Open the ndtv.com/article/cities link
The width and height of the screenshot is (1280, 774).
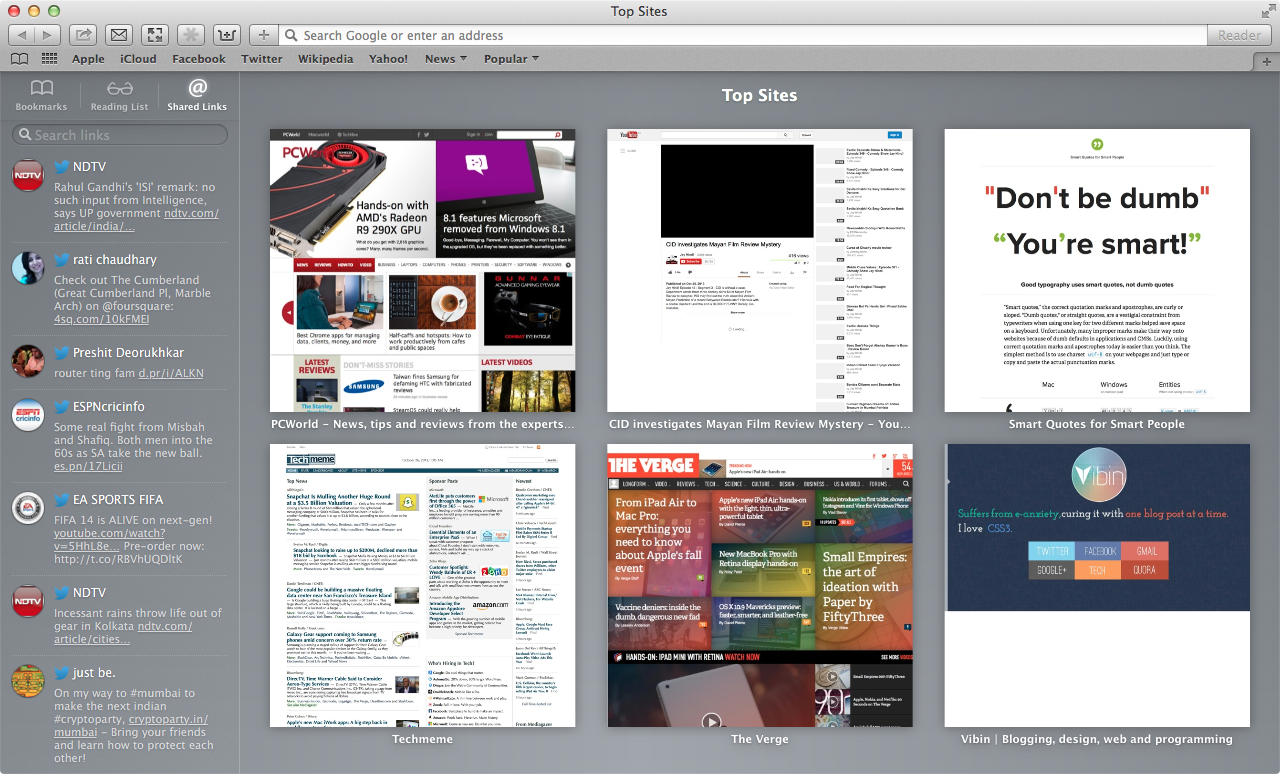click(123, 632)
